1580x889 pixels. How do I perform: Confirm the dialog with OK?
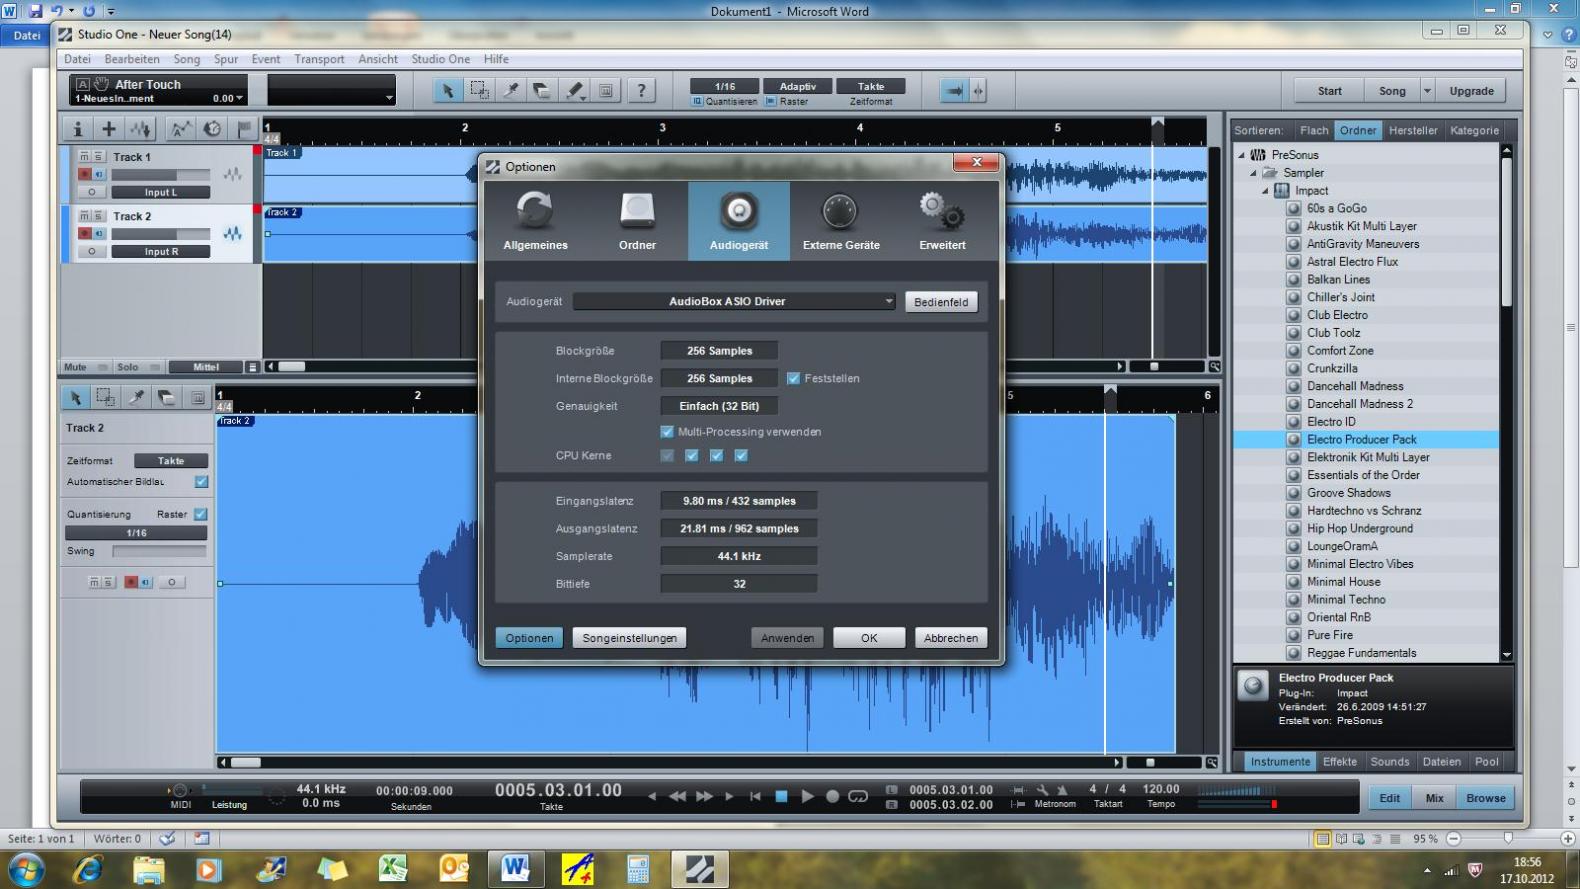[x=869, y=638]
